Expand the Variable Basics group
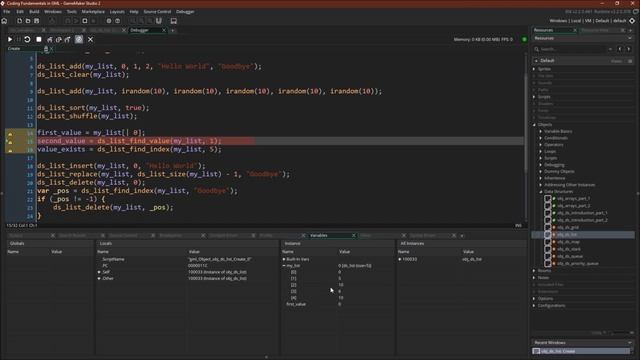Image resolution: width=640 pixels, height=360 pixels. [x=541, y=131]
